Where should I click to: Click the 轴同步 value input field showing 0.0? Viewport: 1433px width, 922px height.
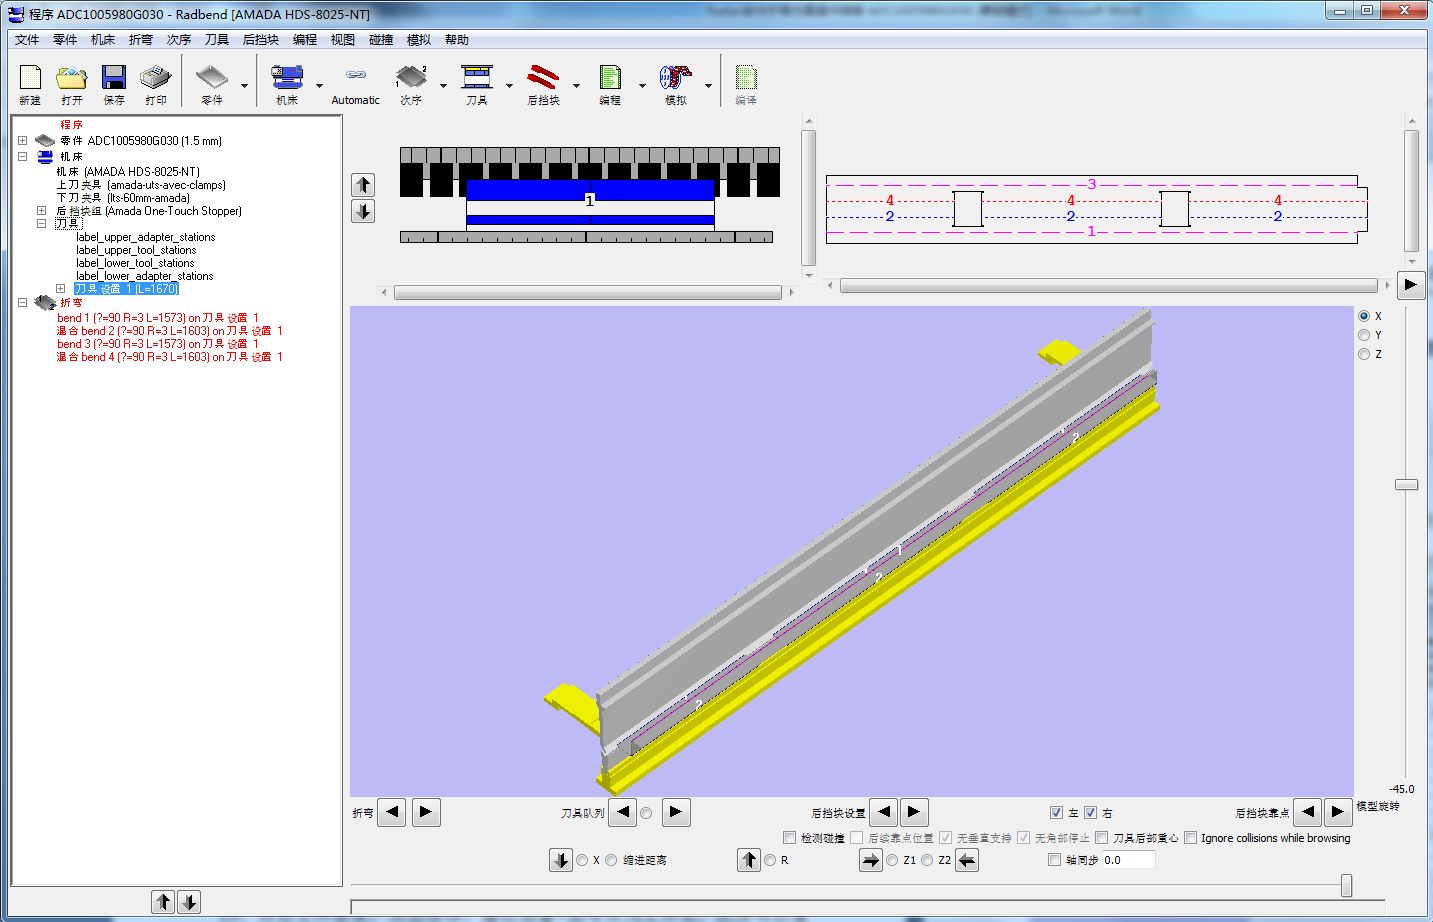[x=1128, y=860]
